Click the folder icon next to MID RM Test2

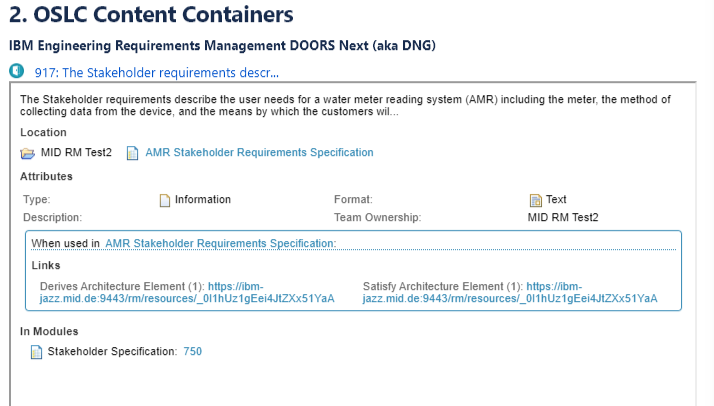coord(28,153)
